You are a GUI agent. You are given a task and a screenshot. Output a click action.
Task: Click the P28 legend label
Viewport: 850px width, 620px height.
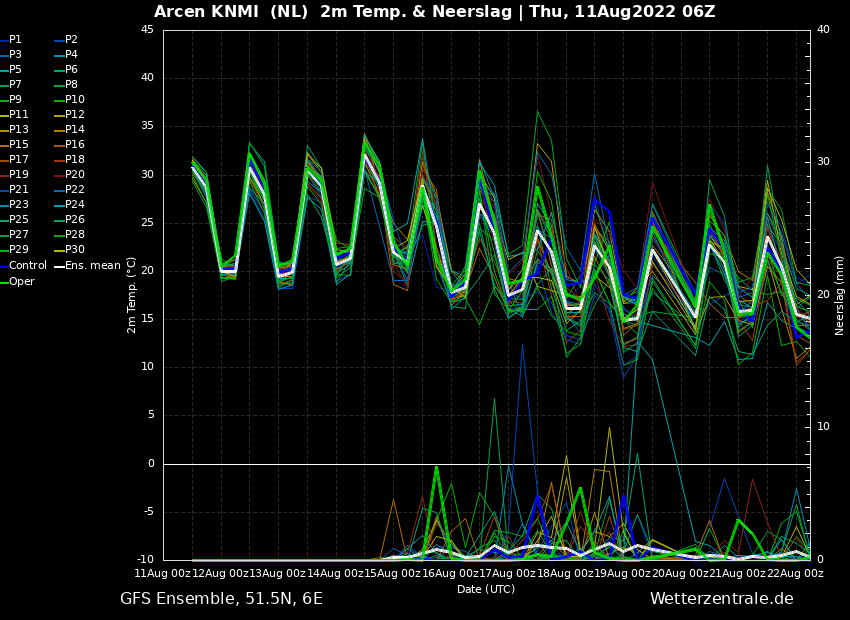(x=75, y=234)
